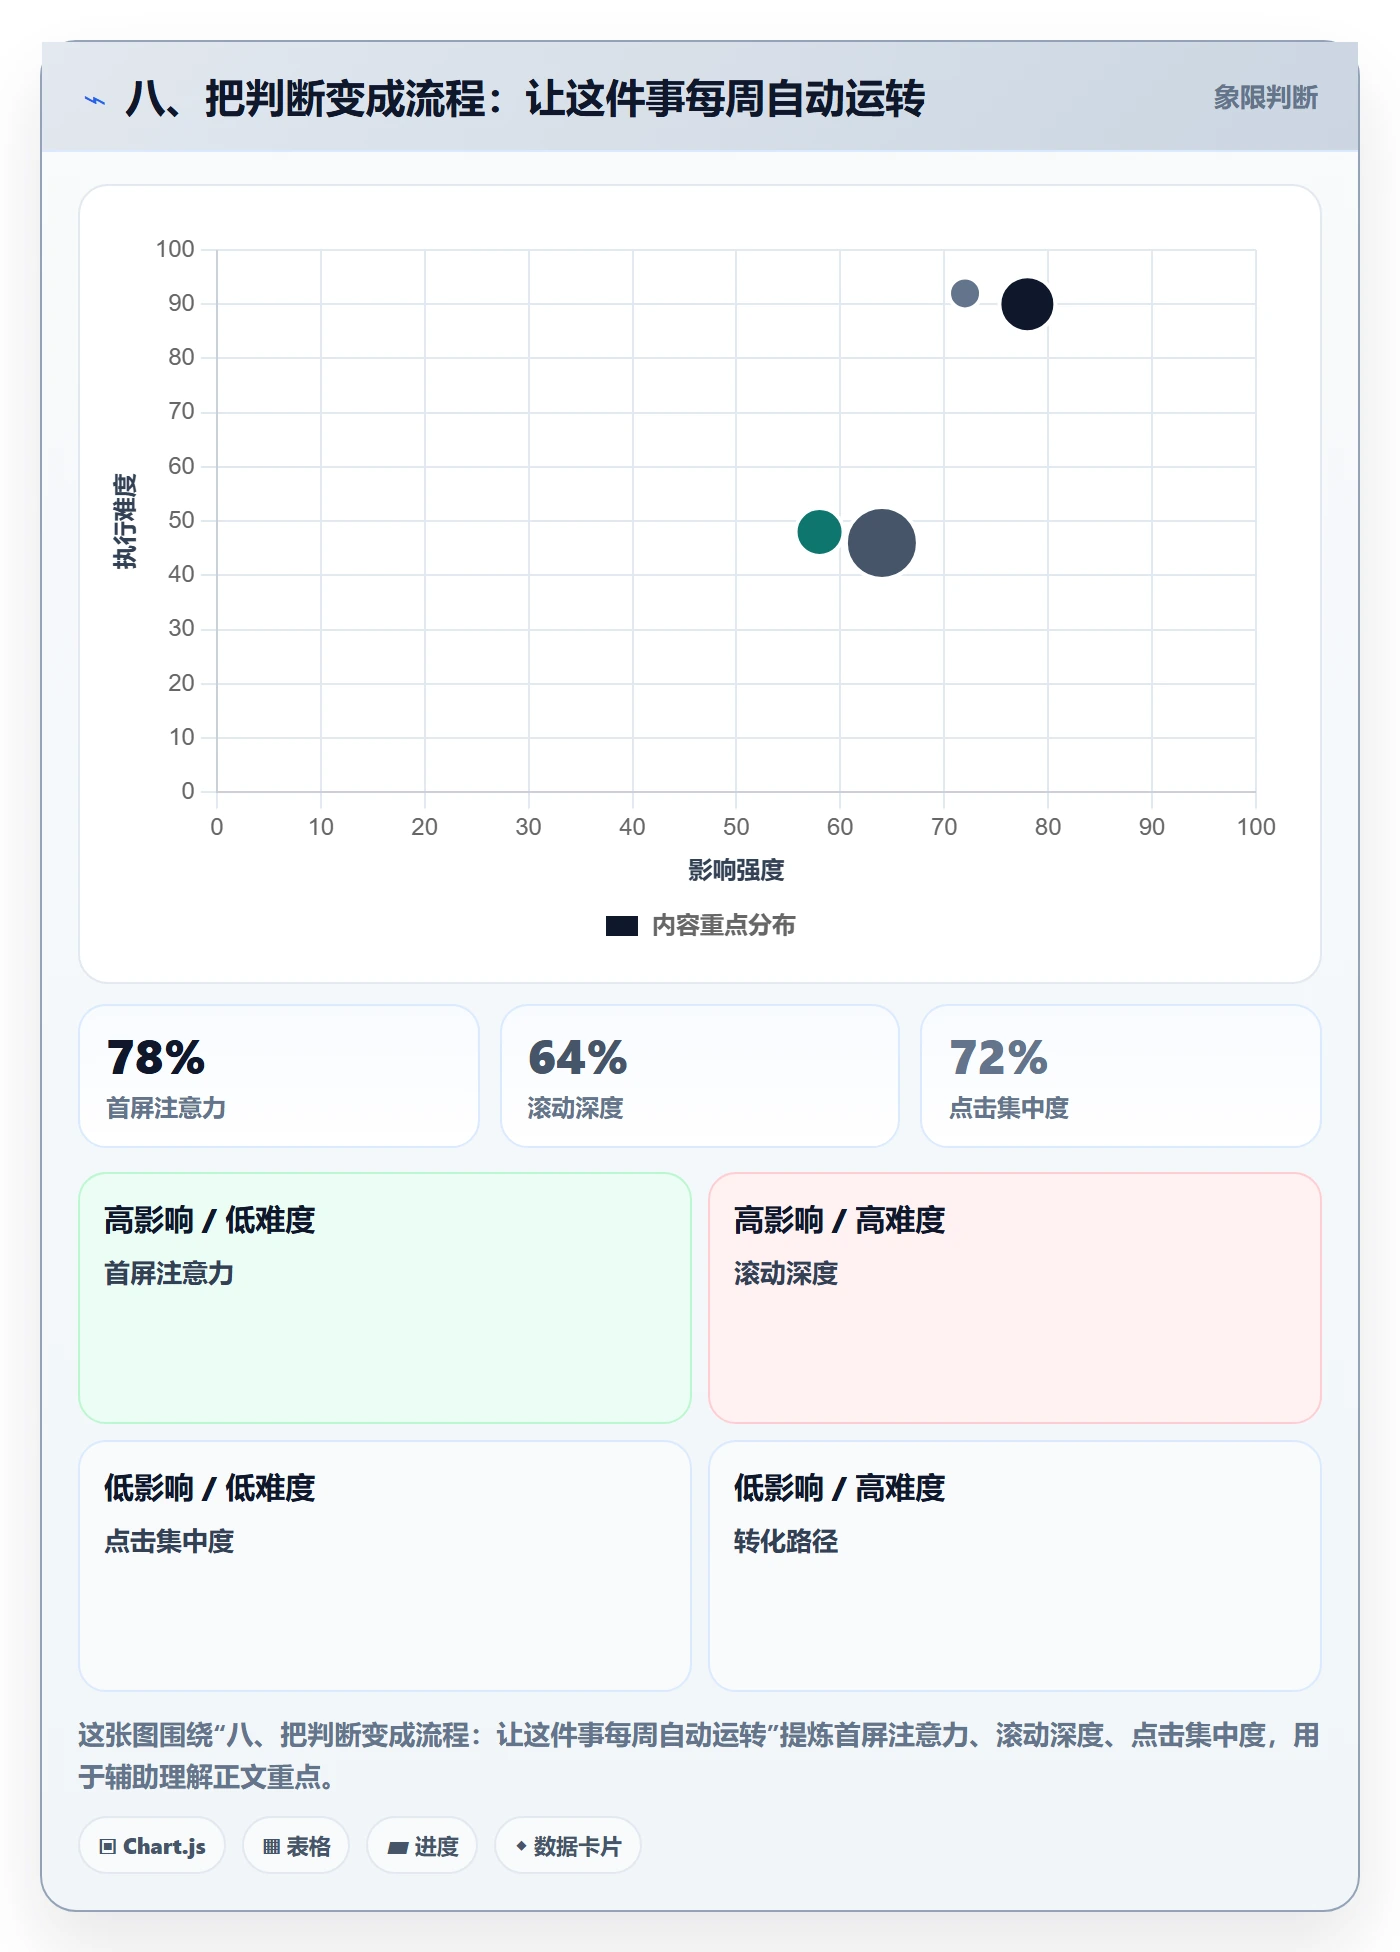Toggle dataset via 内容重点分布 legend label
Image resolution: width=1400 pixels, height=1952 pixels.
[724, 925]
